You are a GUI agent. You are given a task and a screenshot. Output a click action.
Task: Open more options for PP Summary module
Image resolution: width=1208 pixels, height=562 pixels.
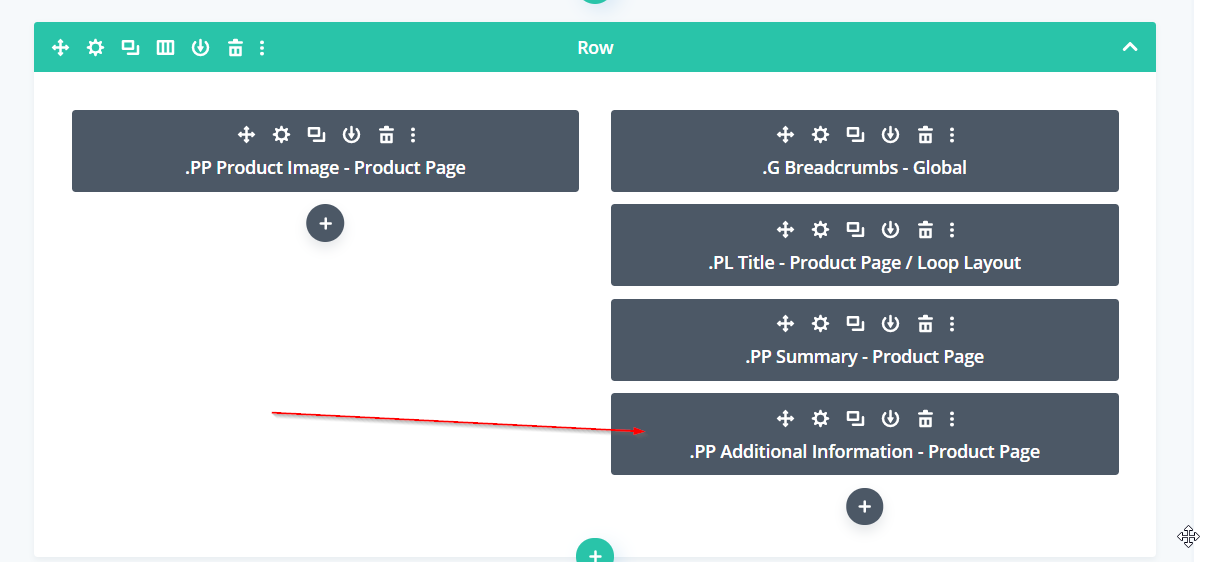[x=952, y=324]
